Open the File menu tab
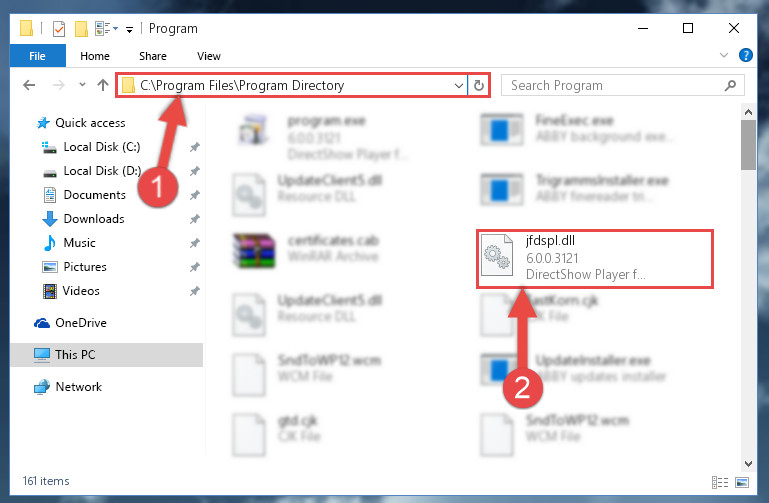 pos(38,56)
